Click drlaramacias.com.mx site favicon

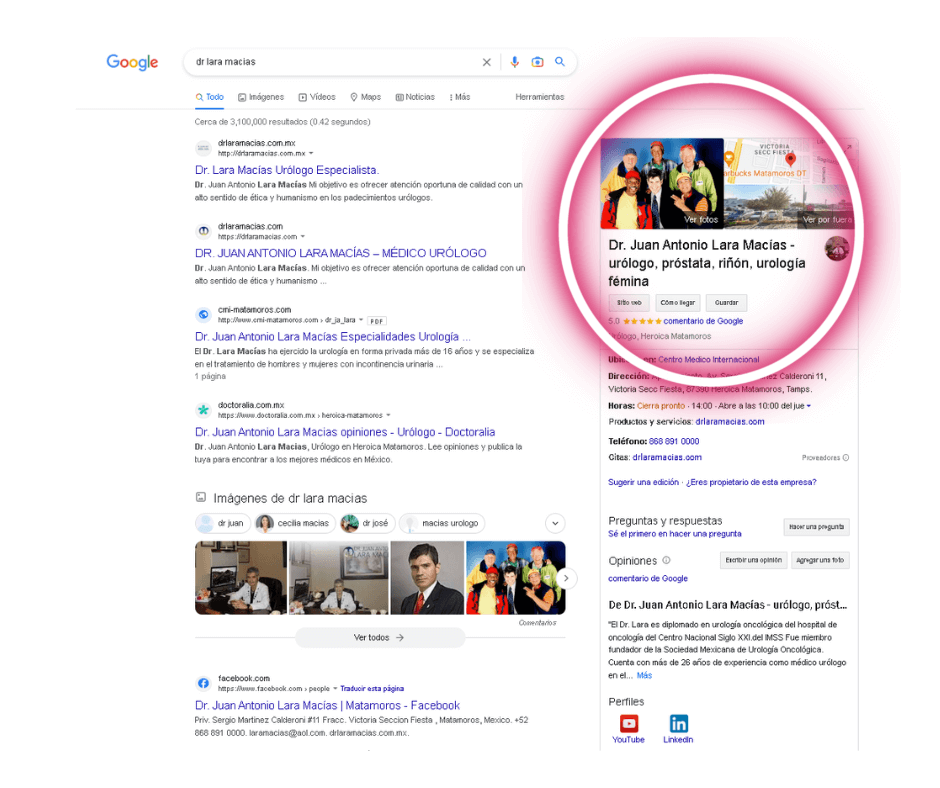pos(204,148)
